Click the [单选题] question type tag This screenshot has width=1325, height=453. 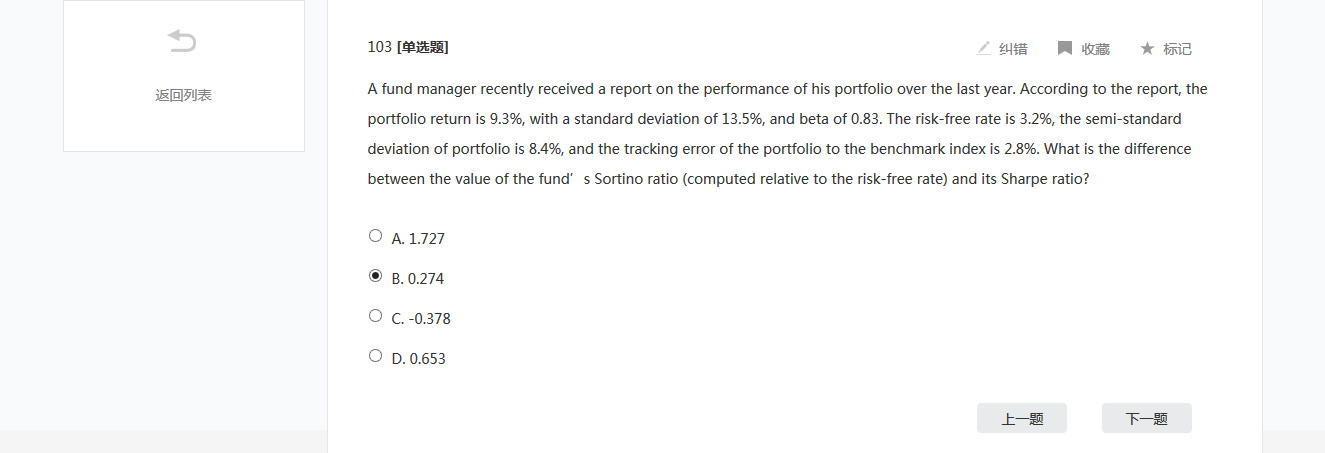422,47
